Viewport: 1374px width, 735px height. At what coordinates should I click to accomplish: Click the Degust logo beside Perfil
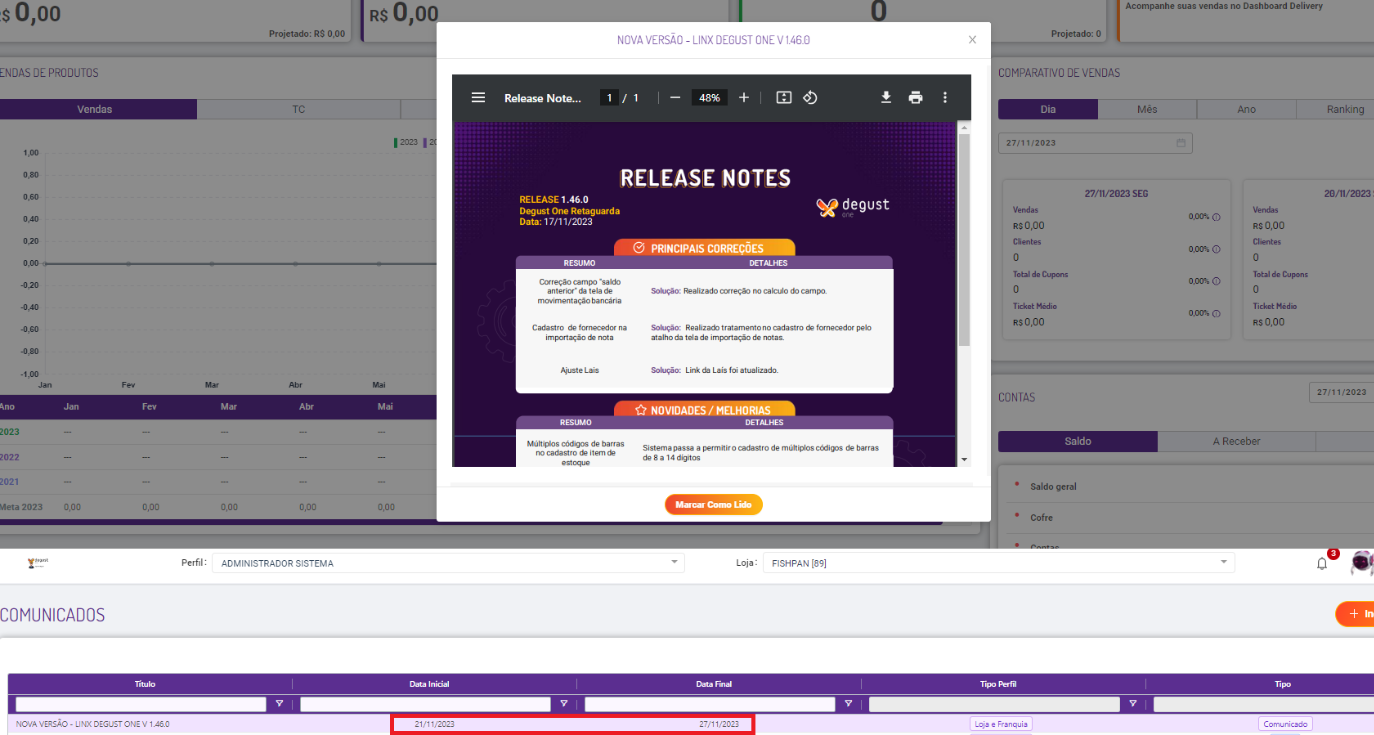pos(38,562)
